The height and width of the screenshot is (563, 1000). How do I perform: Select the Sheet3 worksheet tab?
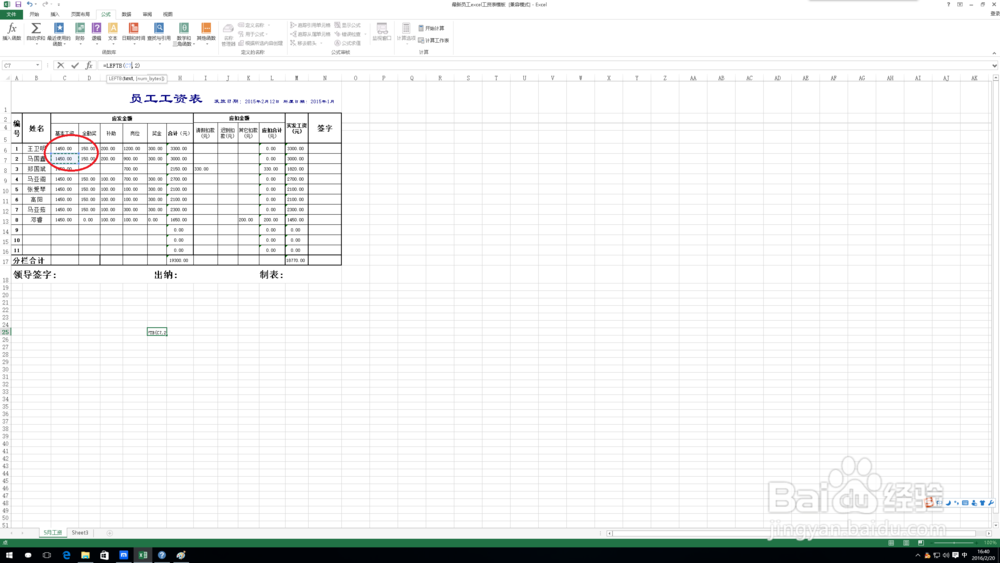pos(80,532)
